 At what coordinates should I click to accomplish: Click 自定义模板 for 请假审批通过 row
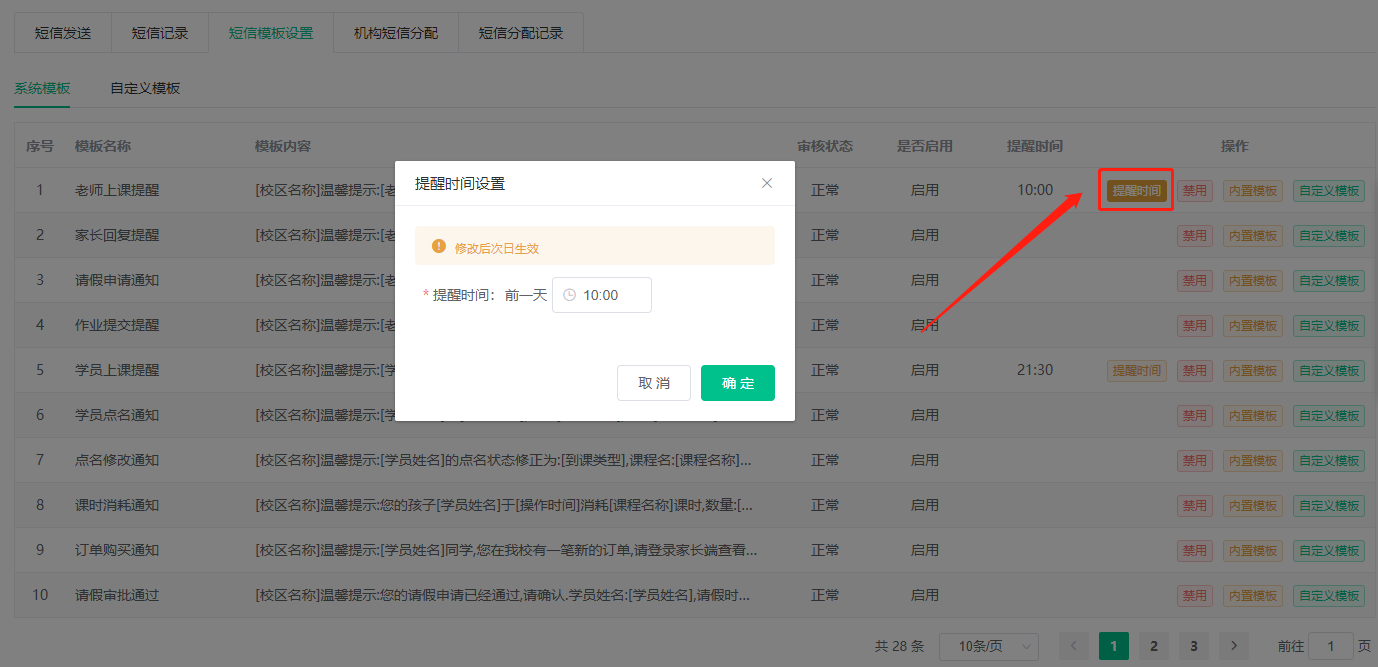(1328, 595)
